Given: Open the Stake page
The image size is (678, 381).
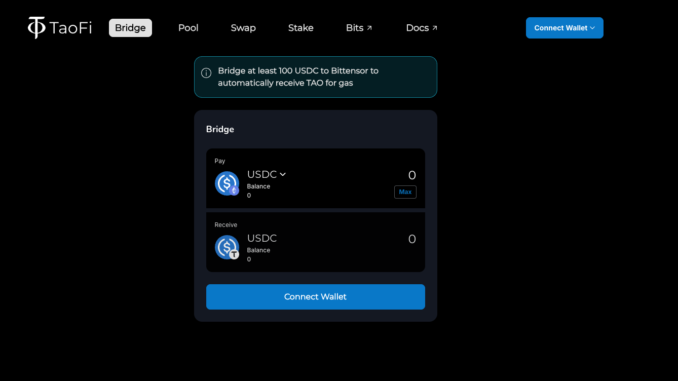Looking at the screenshot, I should click(x=301, y=28).
